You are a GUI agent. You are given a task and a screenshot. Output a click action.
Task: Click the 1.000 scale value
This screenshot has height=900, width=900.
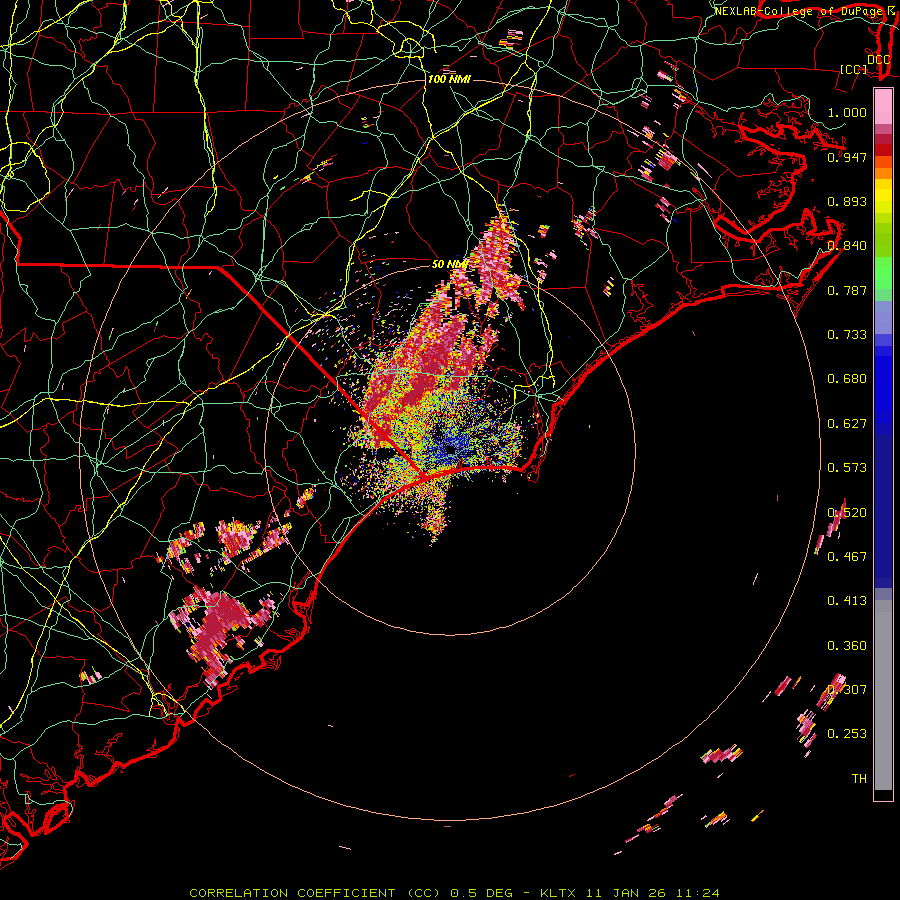pyautogui.click(x=847, y=112)
